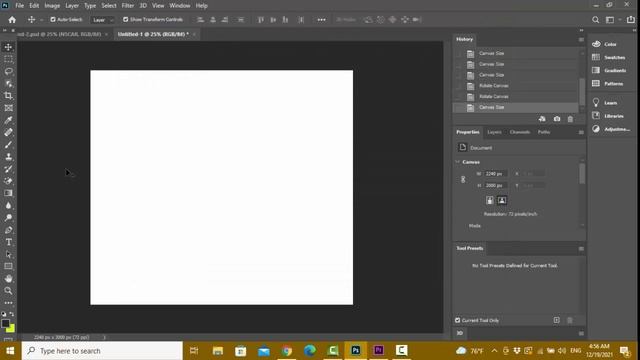Open the Filter menu
The image size is (640, 360).
[x=127, y=6]
